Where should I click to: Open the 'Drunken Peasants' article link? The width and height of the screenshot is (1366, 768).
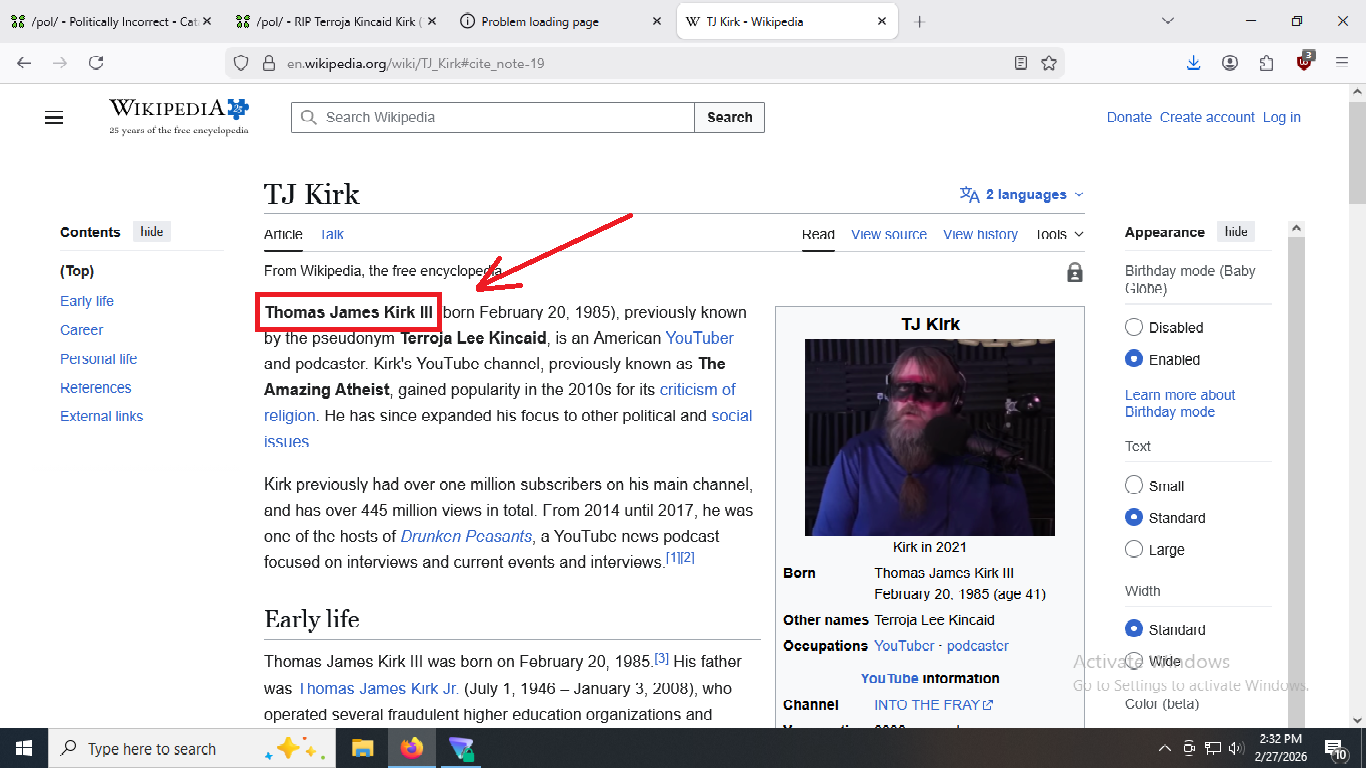466,536
